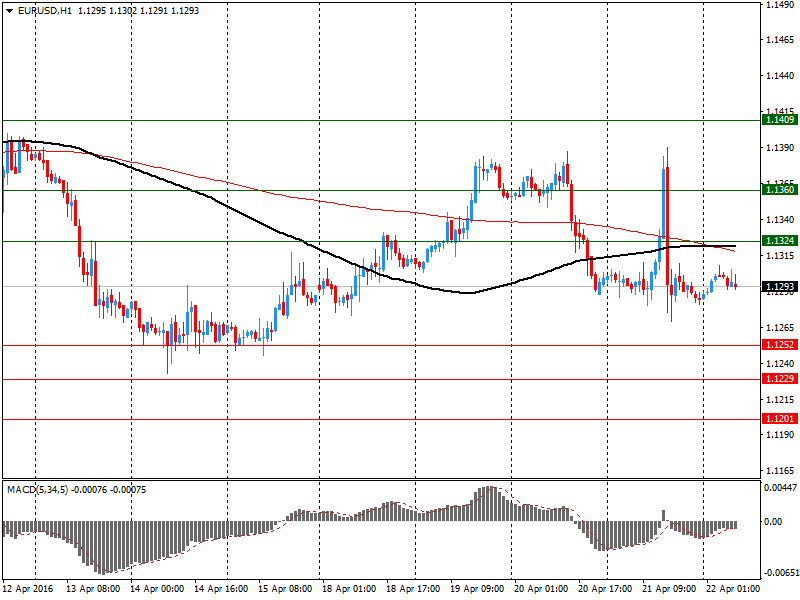800x600 pixels.
Task: Open the chart menu arrow beside EURUSD,H1
Action: (9, 11)
